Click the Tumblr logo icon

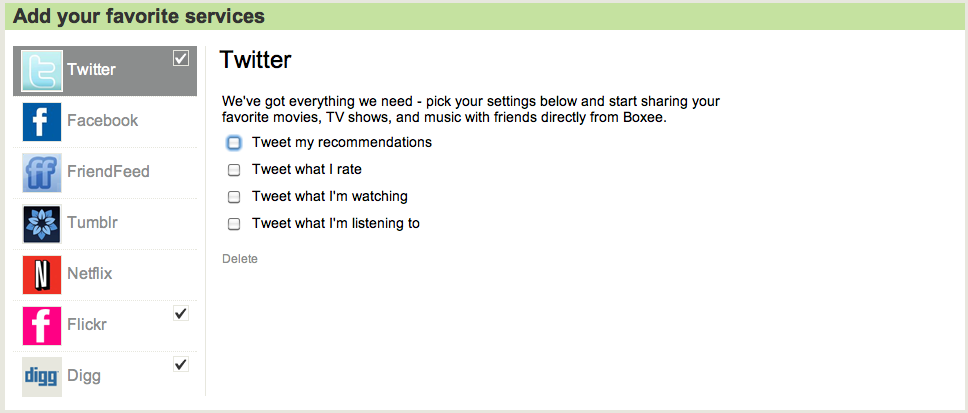click(x=42, y=223)
